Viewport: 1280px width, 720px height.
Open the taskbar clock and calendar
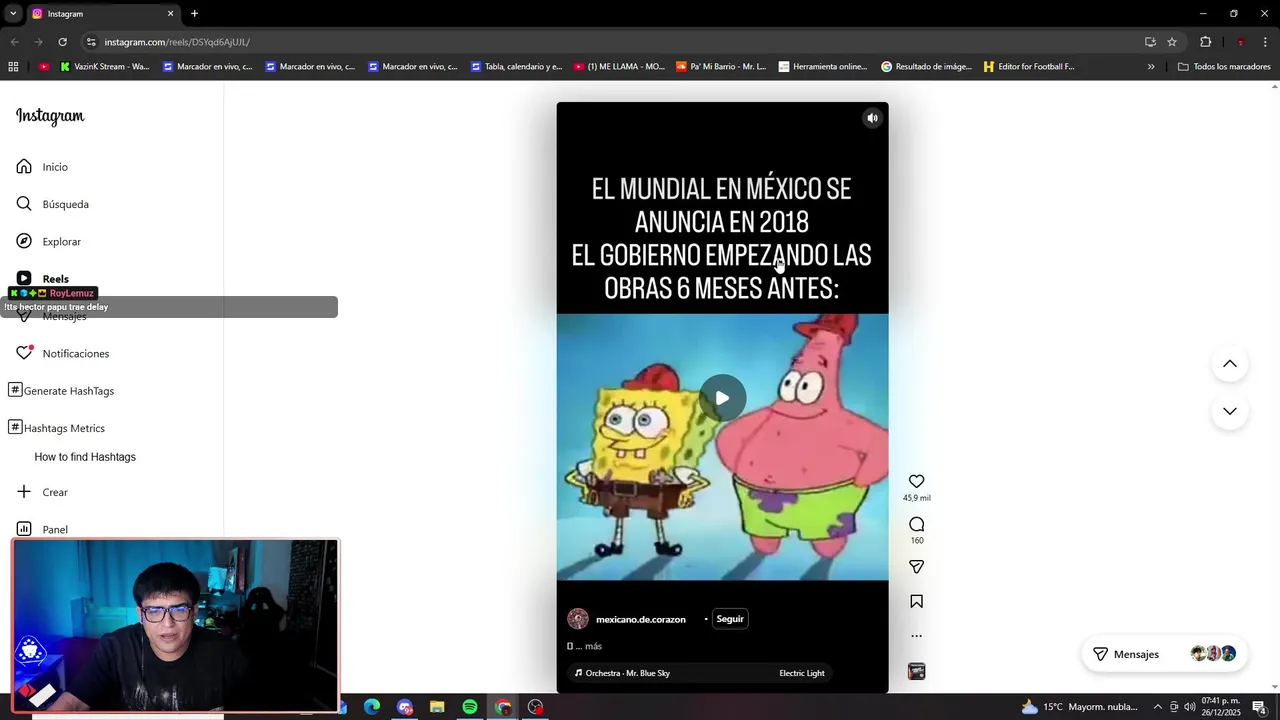[1221, 707]
